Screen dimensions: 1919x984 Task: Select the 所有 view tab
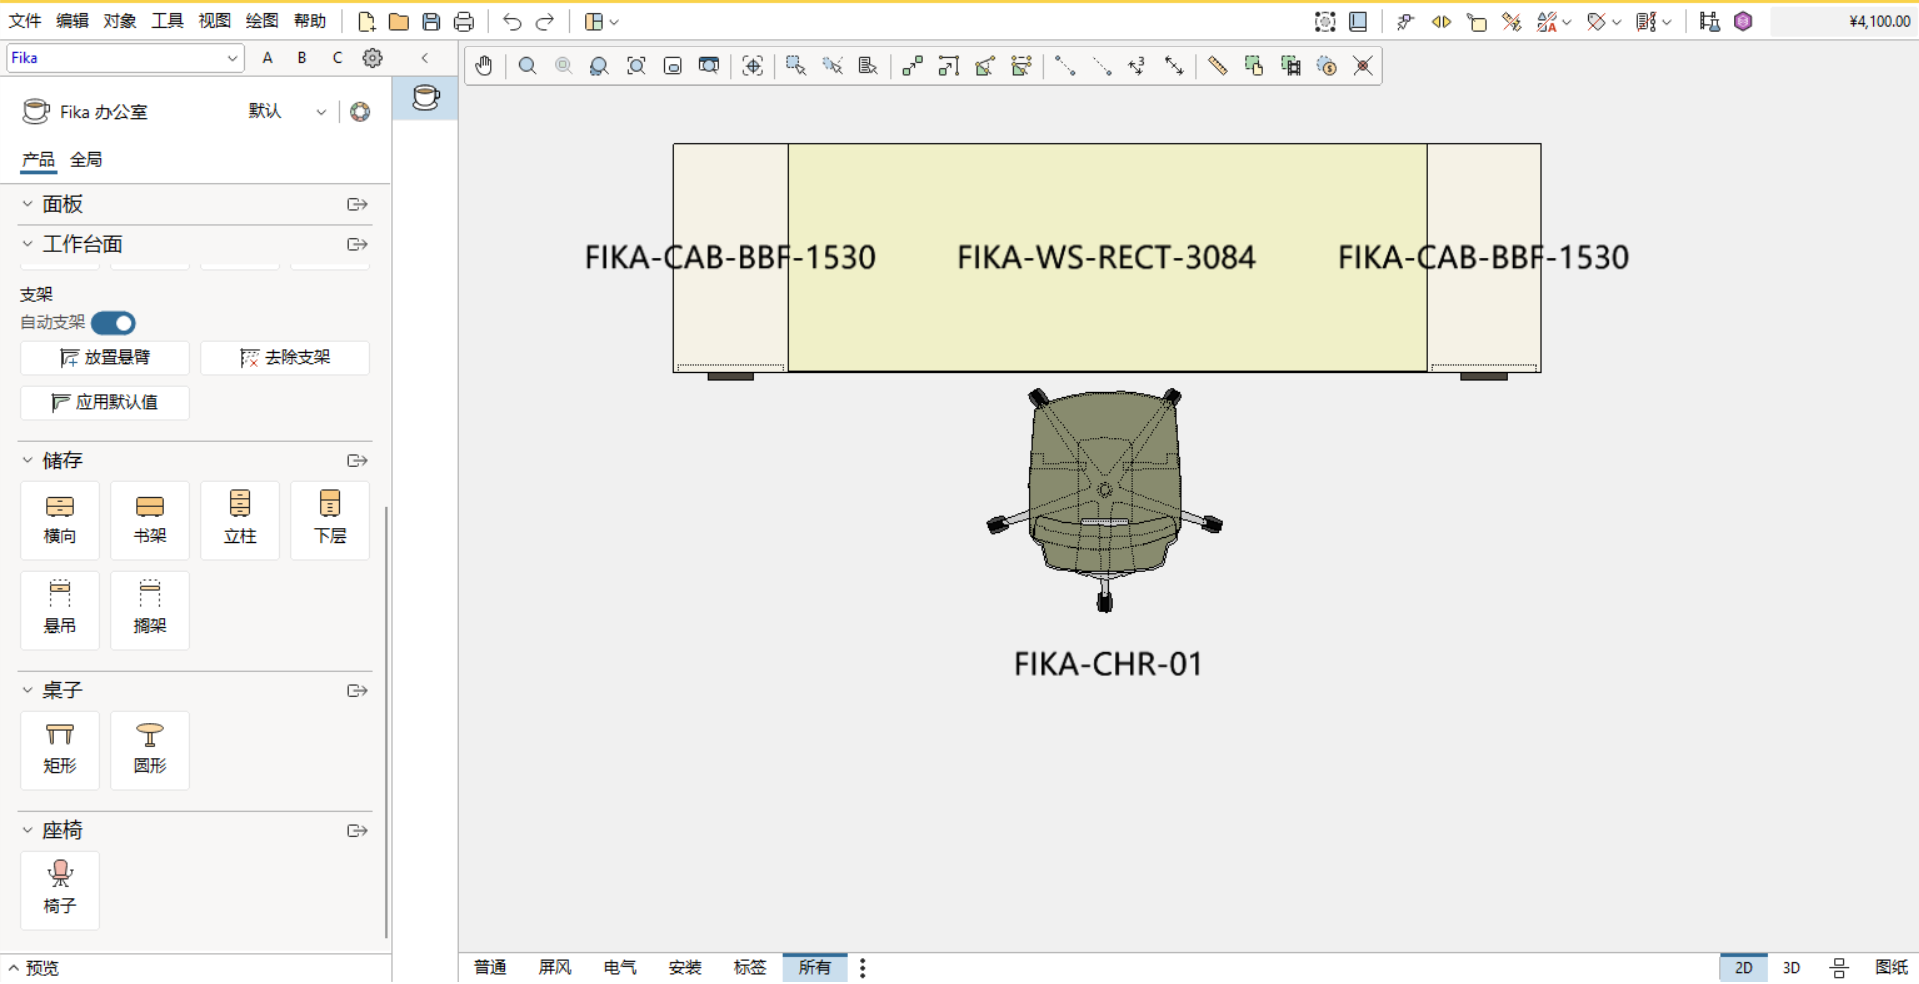[x=815, y=967]
